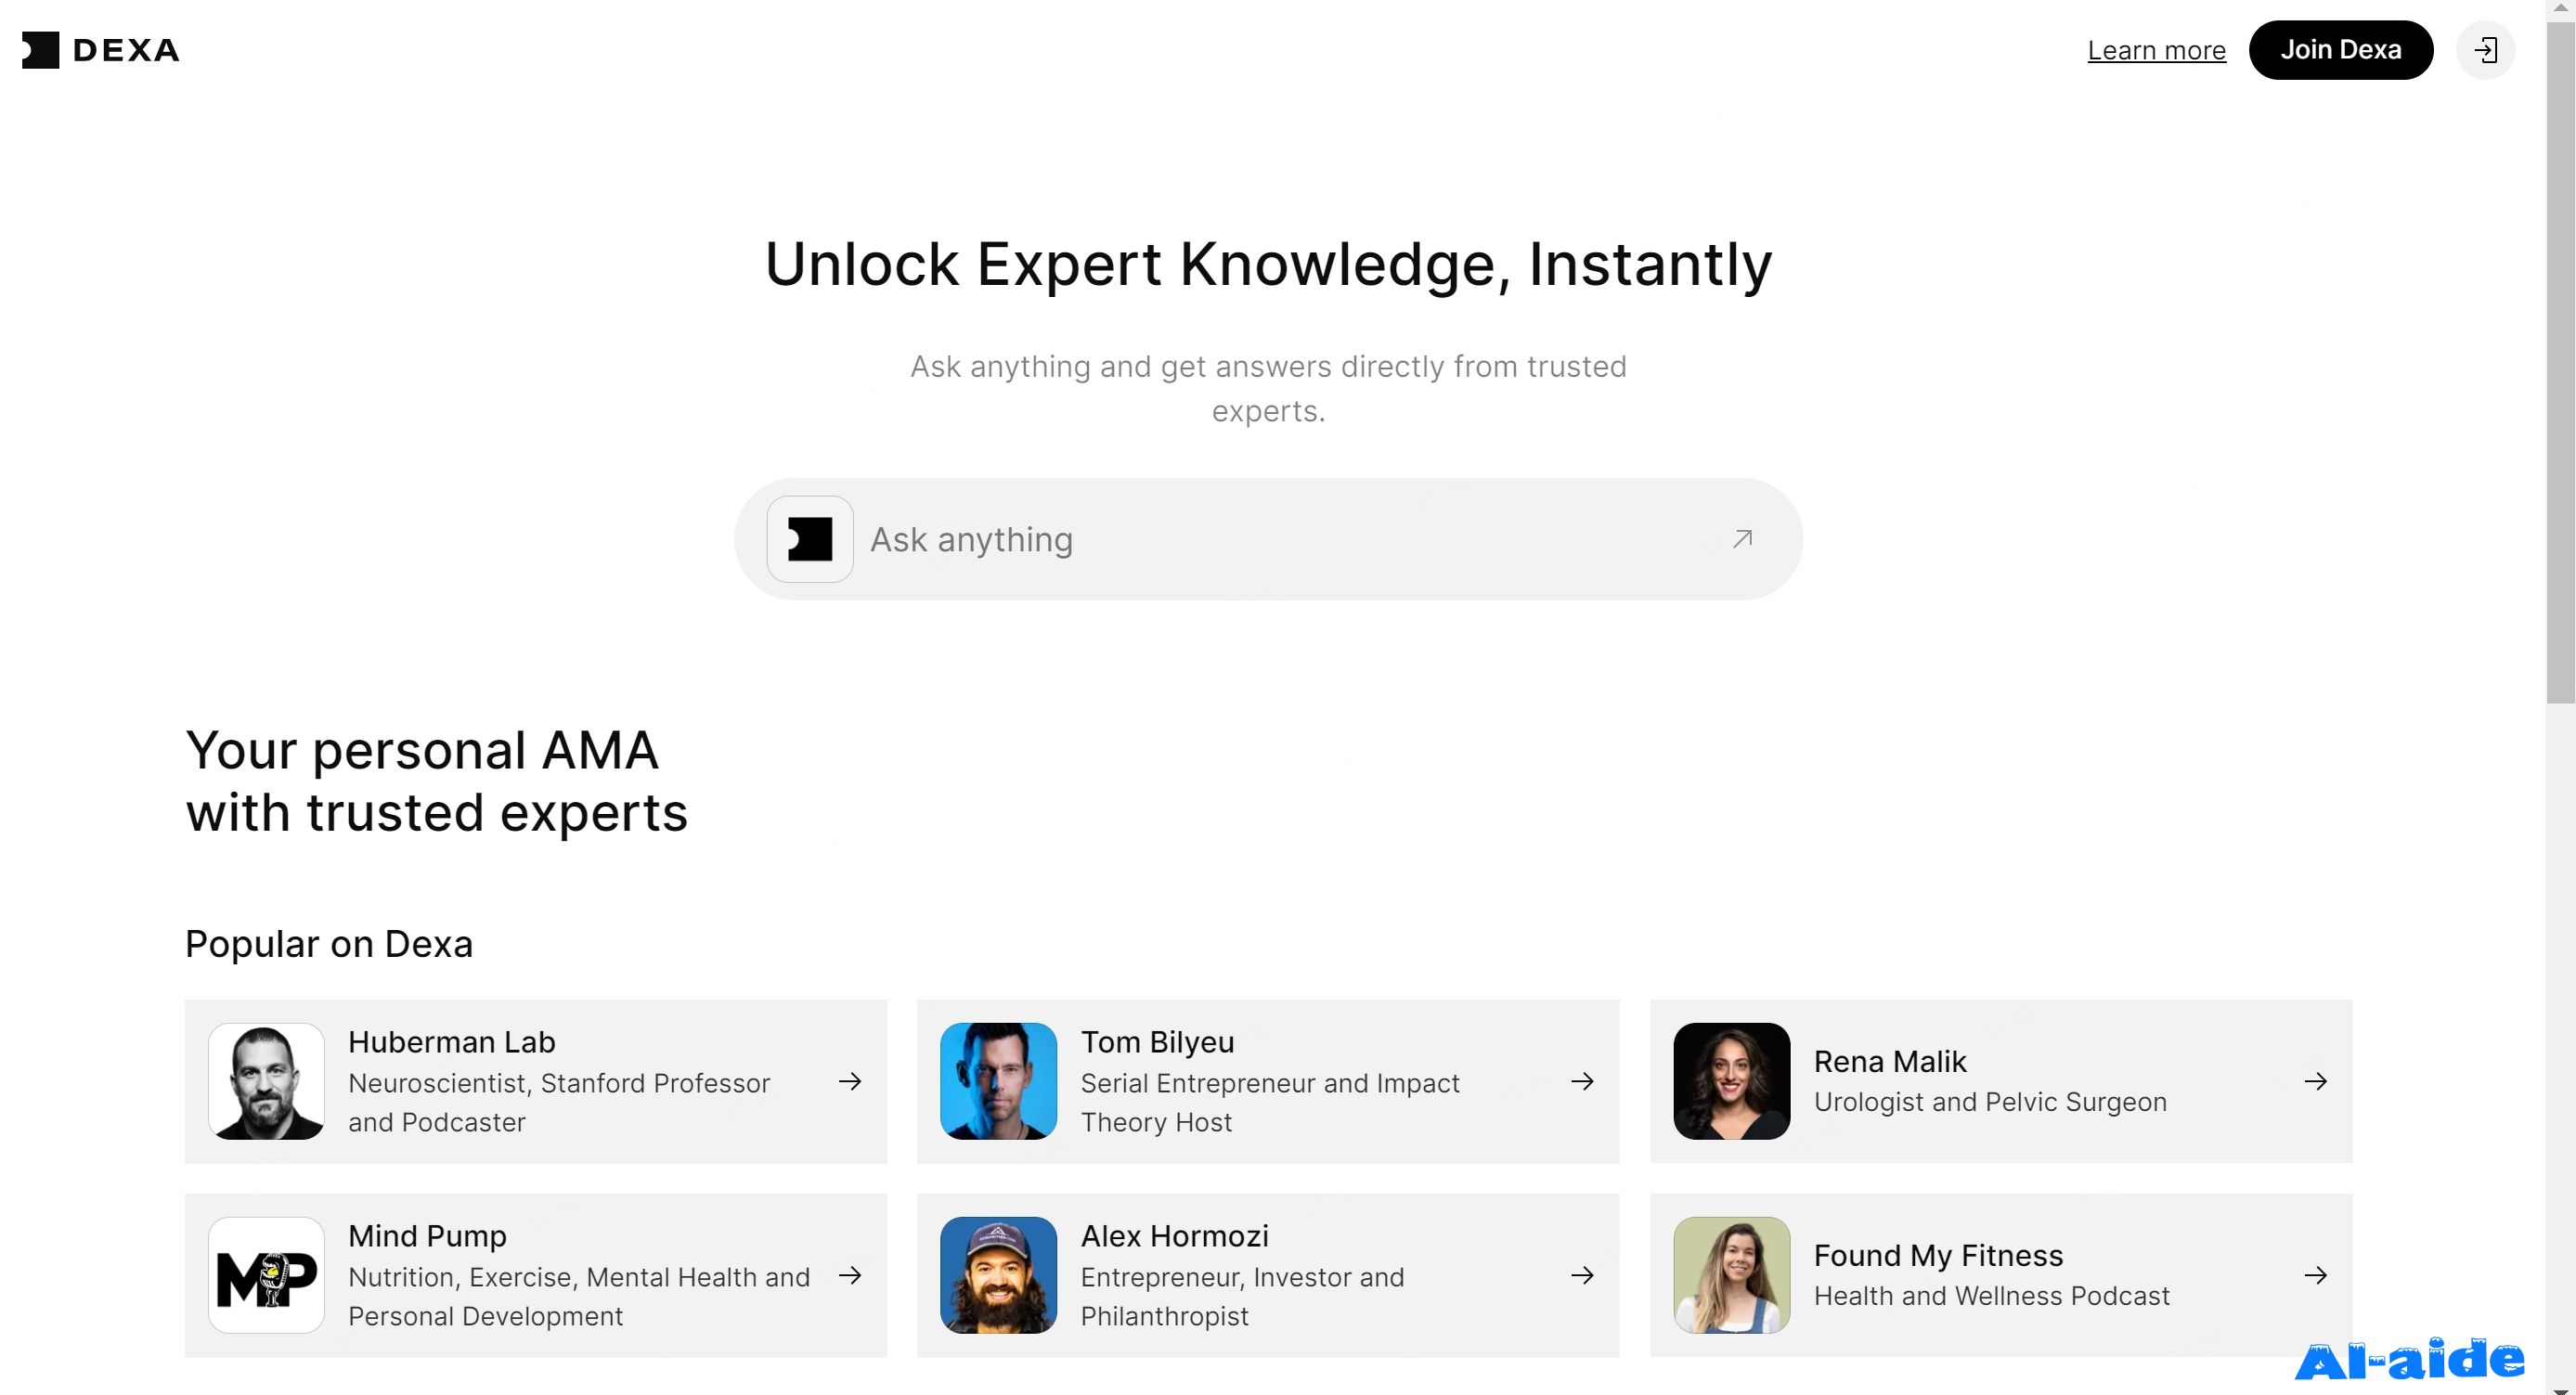Click the arrow on the Tom Bilyeu card
2576x1395 pixels.
(x=1582, y=1081)
